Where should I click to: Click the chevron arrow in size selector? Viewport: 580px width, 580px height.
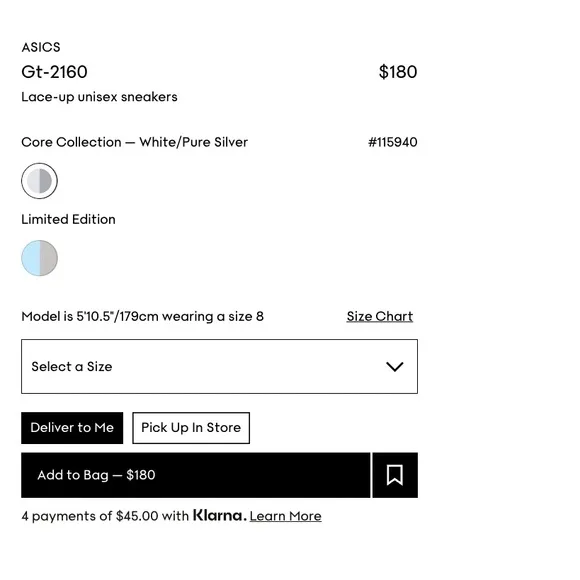pyautogui.click(x=395, y=367)
